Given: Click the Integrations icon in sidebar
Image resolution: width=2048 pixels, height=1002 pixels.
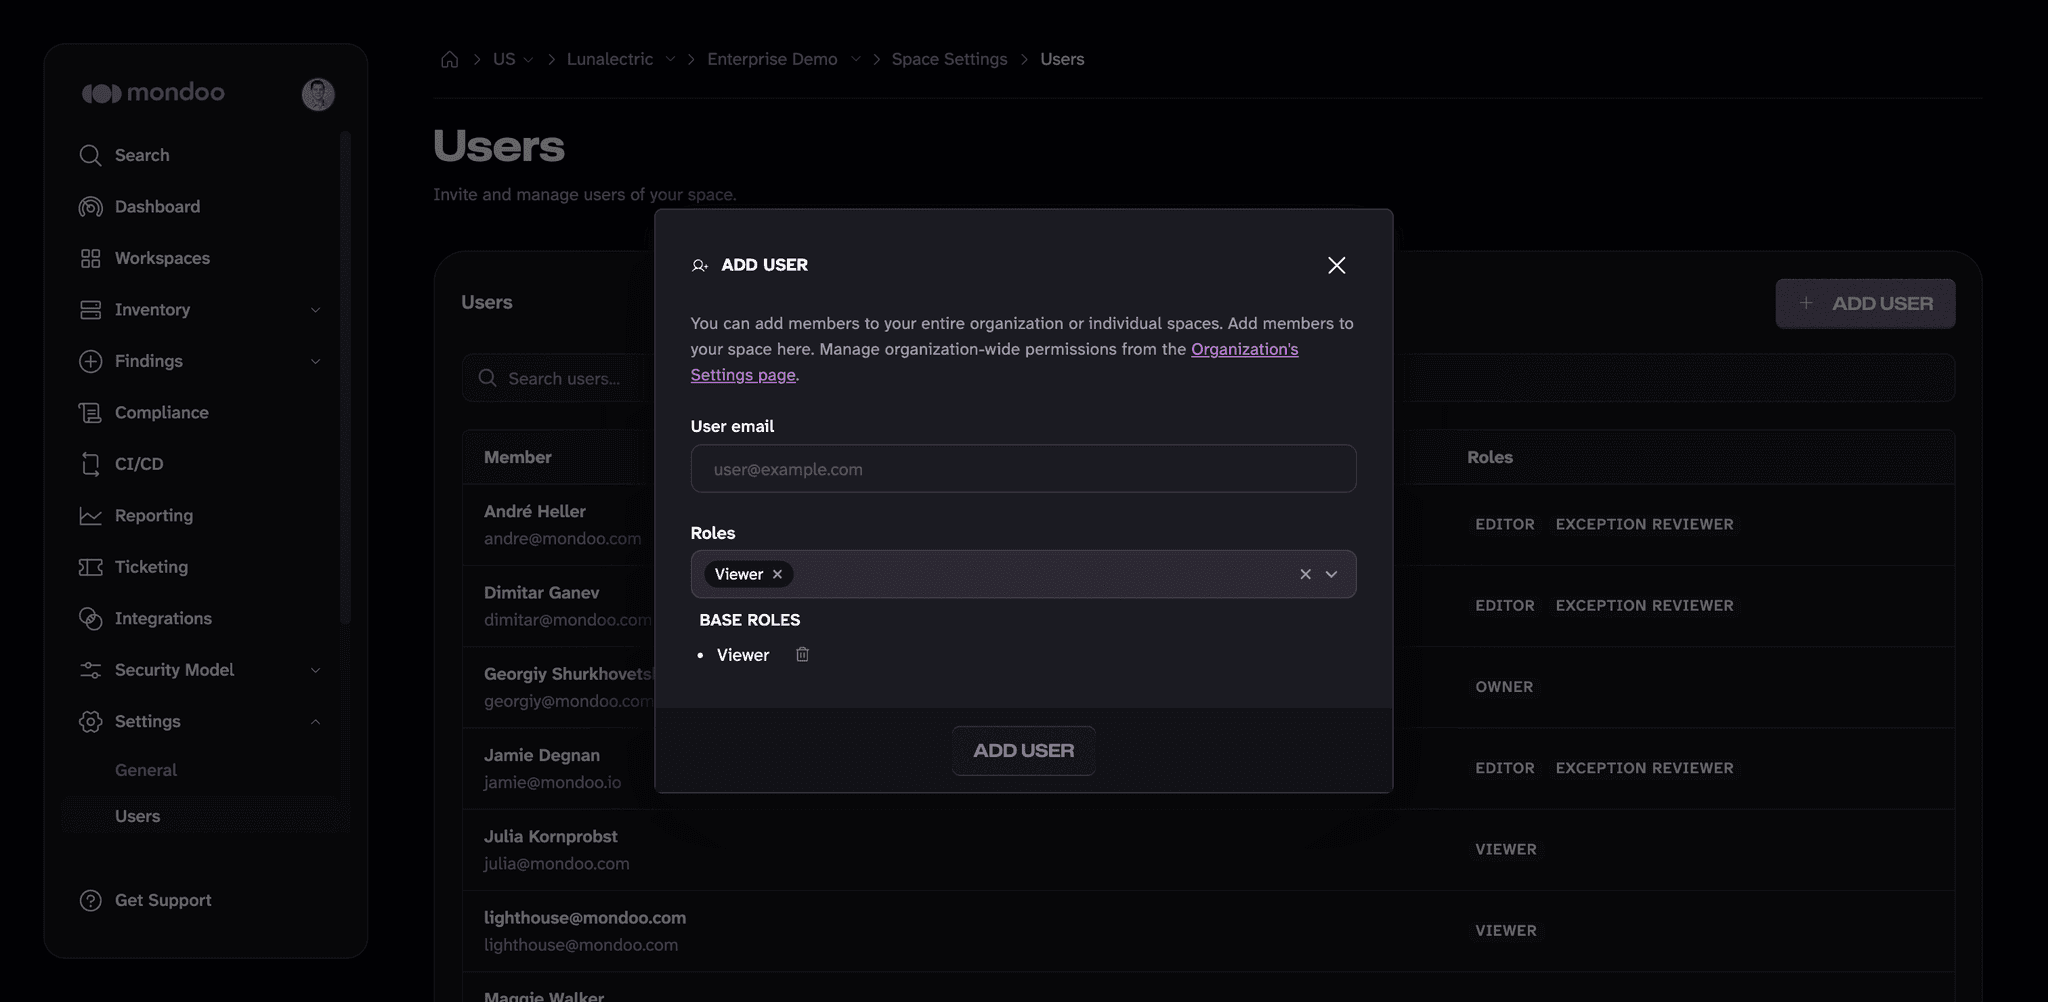Looking at the screenshot, I should click(x=91, y=619).
